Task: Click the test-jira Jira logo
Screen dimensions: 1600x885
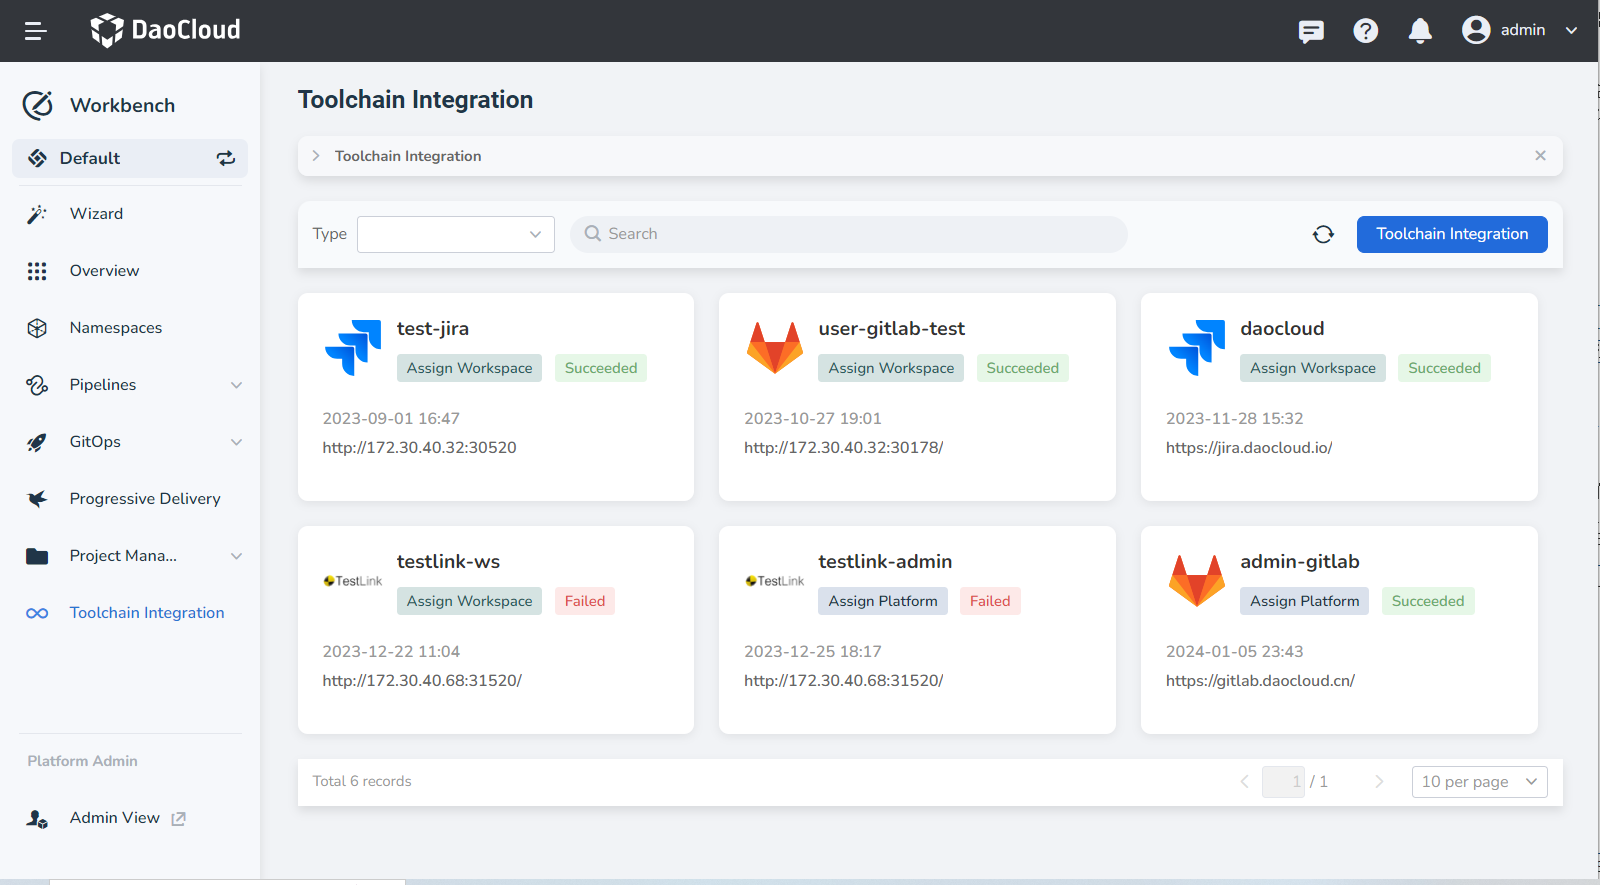Action: click(x=353, y=348)
